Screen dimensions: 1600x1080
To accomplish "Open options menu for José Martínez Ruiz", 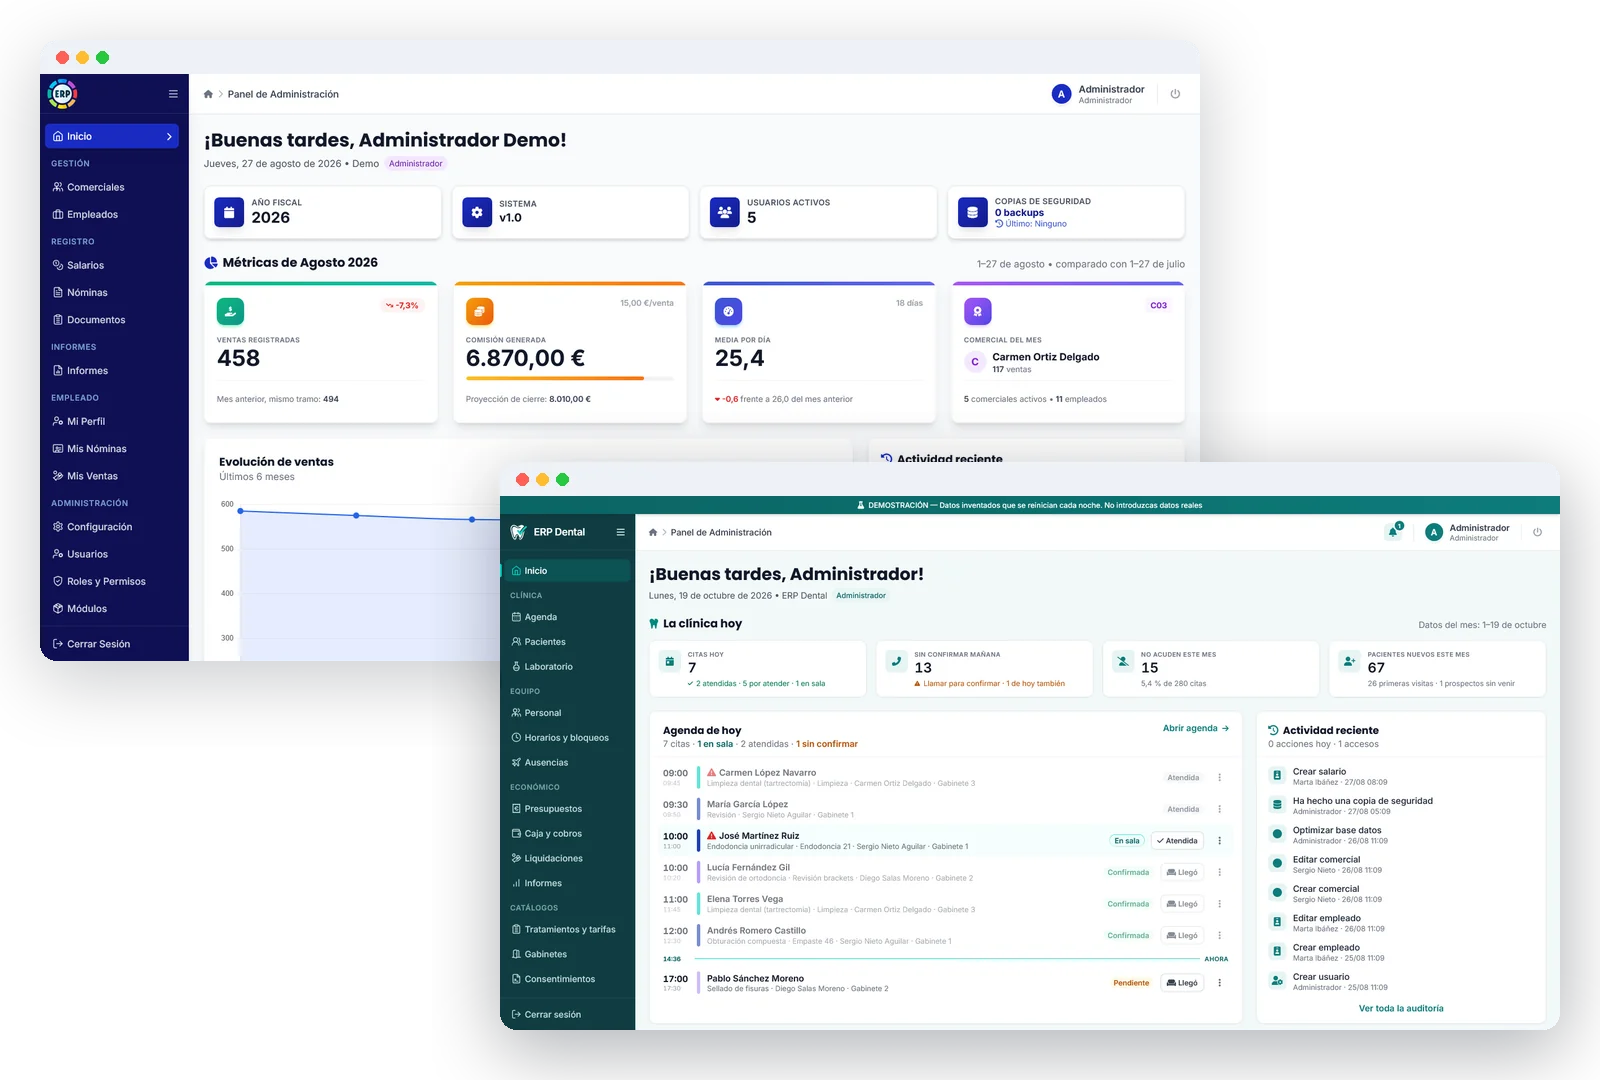I will click(x=1219, y=841).
